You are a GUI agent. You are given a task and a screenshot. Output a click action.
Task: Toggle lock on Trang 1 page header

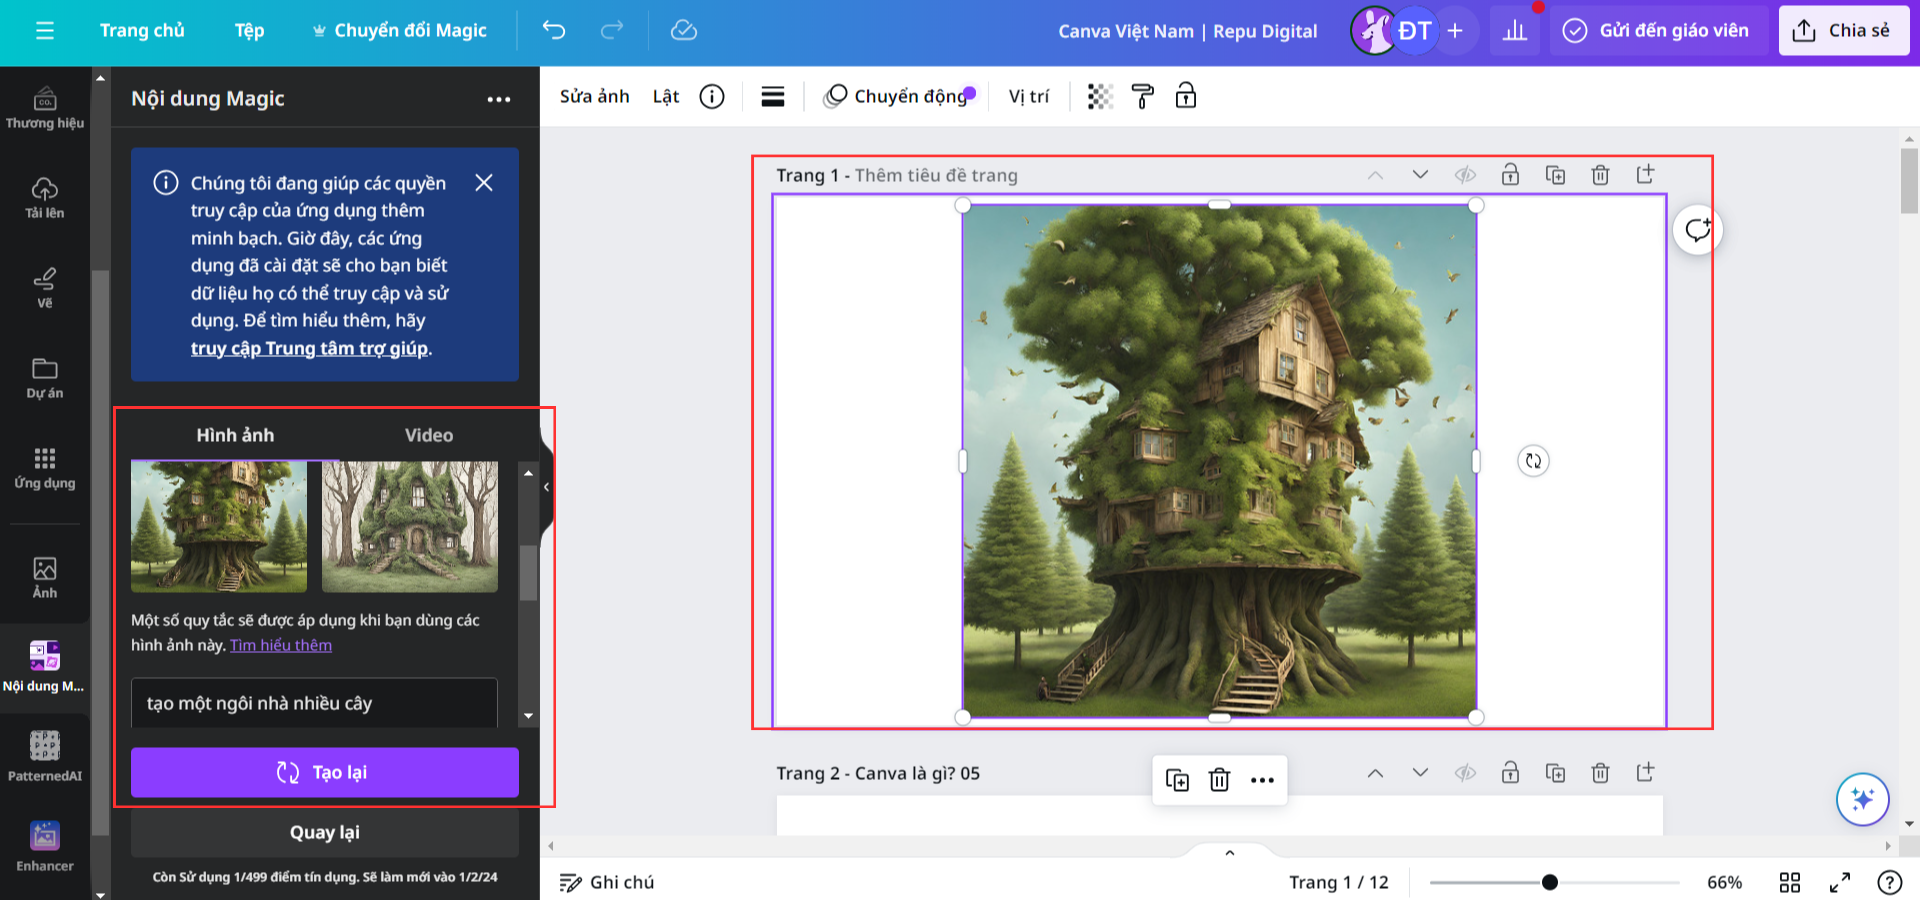1510,175
